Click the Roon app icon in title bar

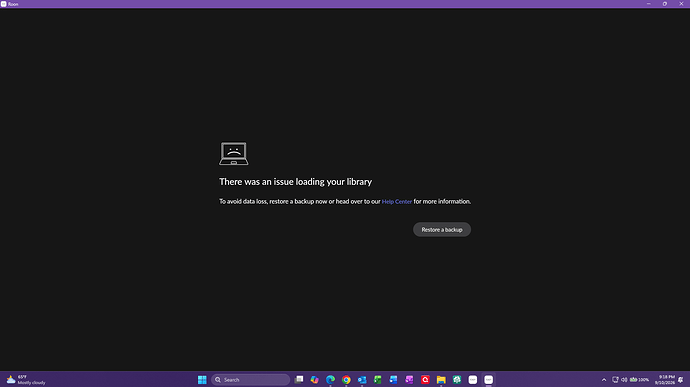pyautogui.click(x=4, y=4)
